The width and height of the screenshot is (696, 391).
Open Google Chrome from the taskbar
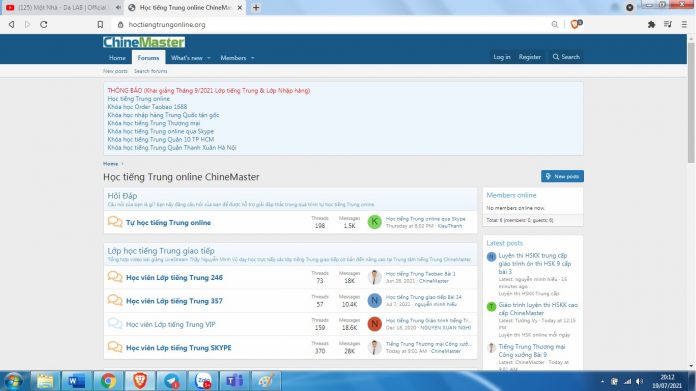pyautogui.click(x=108, y=381)
